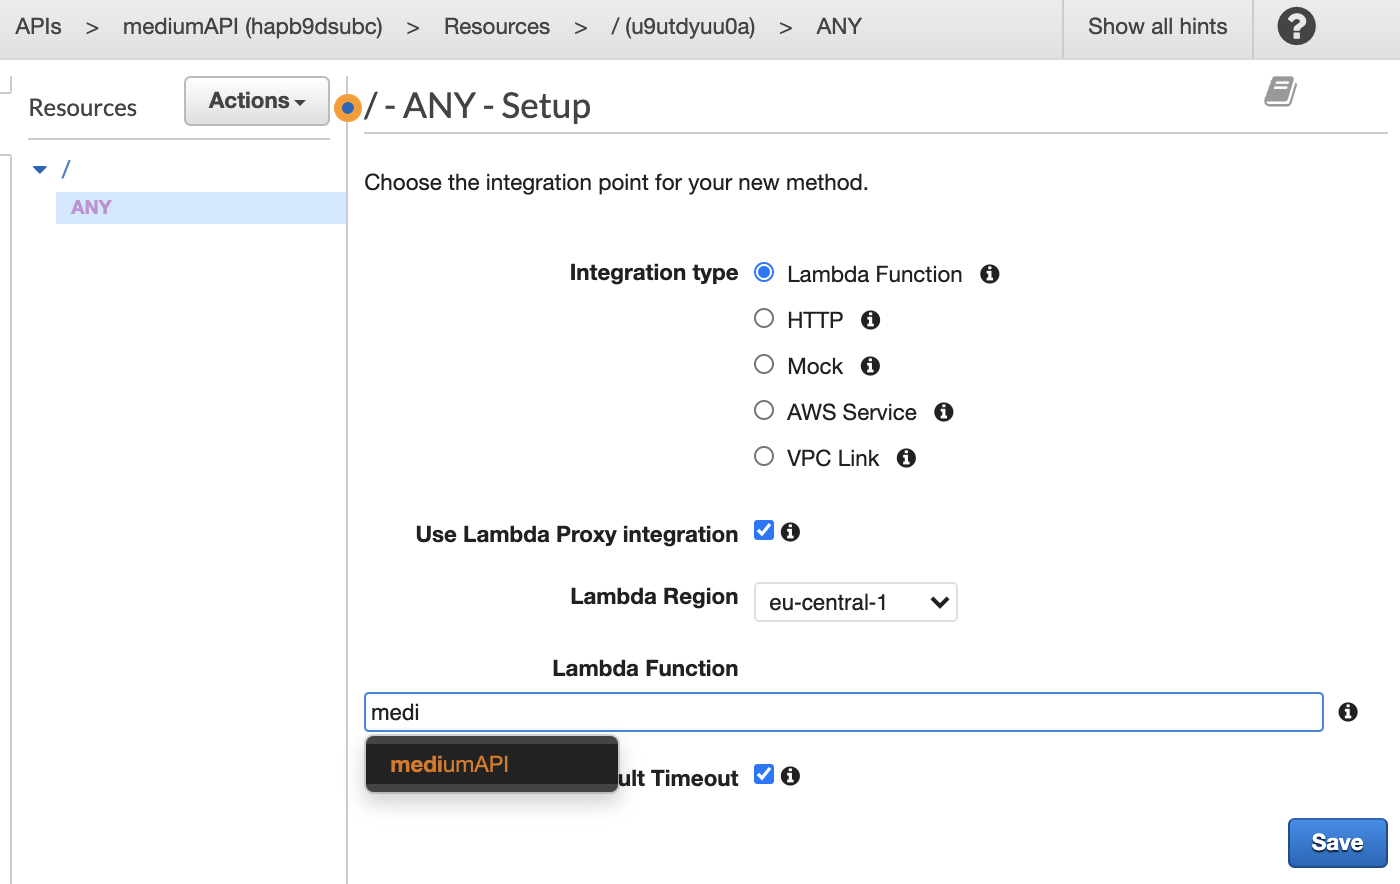Open Resources breadcrumb link
This screenshot has width=1400, height=884.
(x=497, y=27)
